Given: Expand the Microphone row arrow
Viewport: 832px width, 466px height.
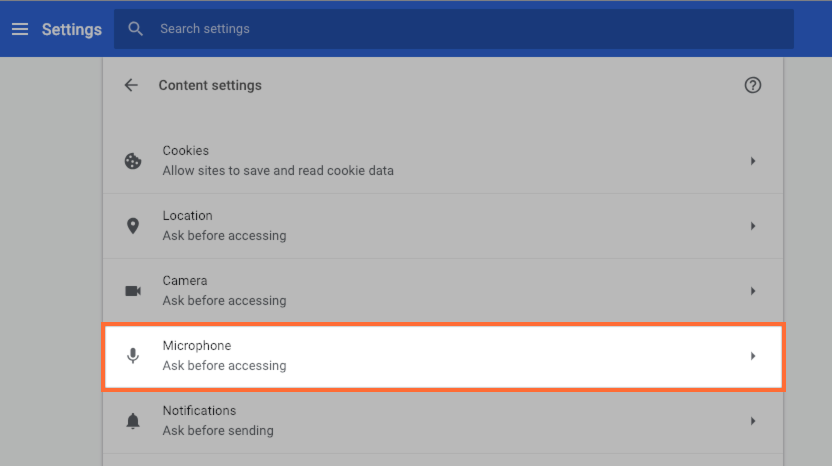Looking at the screenshot, I should [753, 356].
